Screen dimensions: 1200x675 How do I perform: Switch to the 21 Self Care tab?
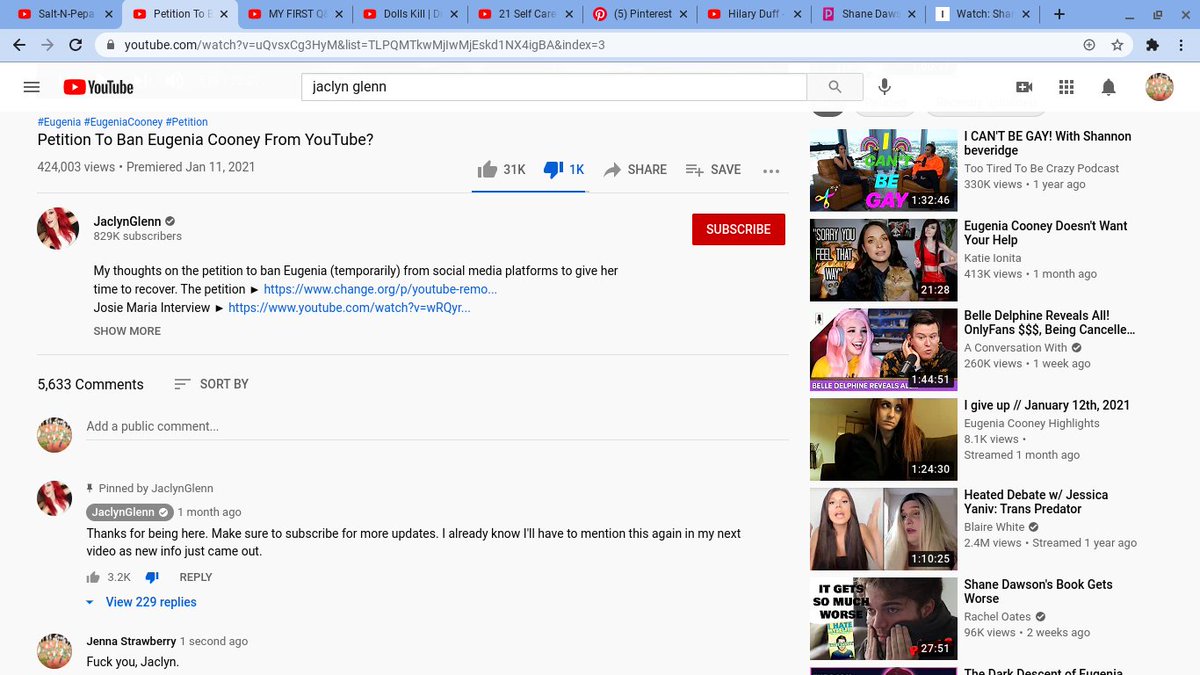(x=527, y=14)
